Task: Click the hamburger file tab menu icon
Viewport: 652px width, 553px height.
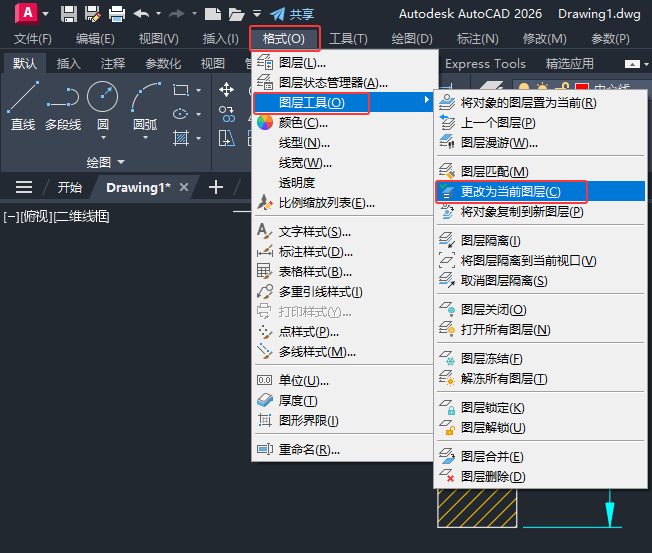Action: coord(24,187)
